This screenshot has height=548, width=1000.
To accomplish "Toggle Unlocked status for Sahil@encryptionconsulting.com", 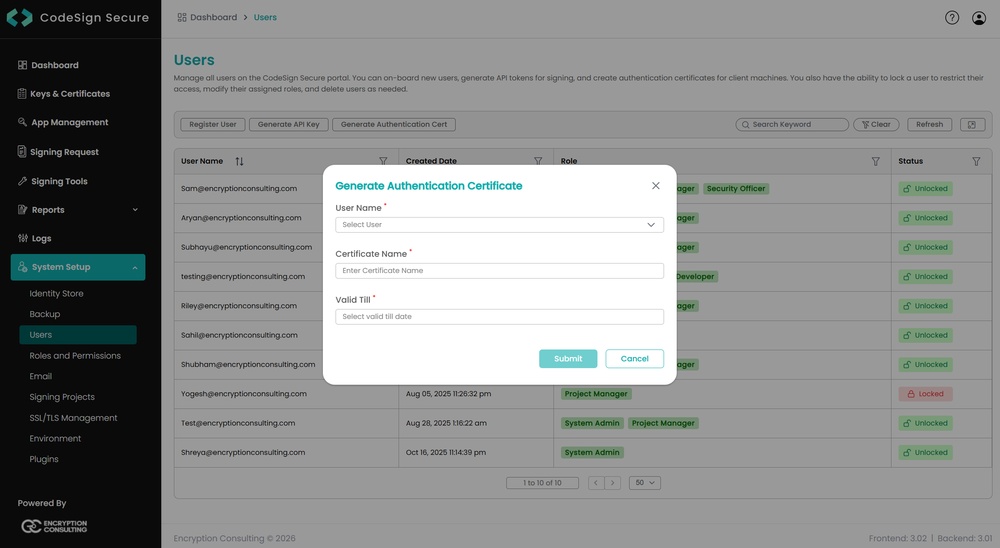I will pyautogui.click(x=925, y=336).
